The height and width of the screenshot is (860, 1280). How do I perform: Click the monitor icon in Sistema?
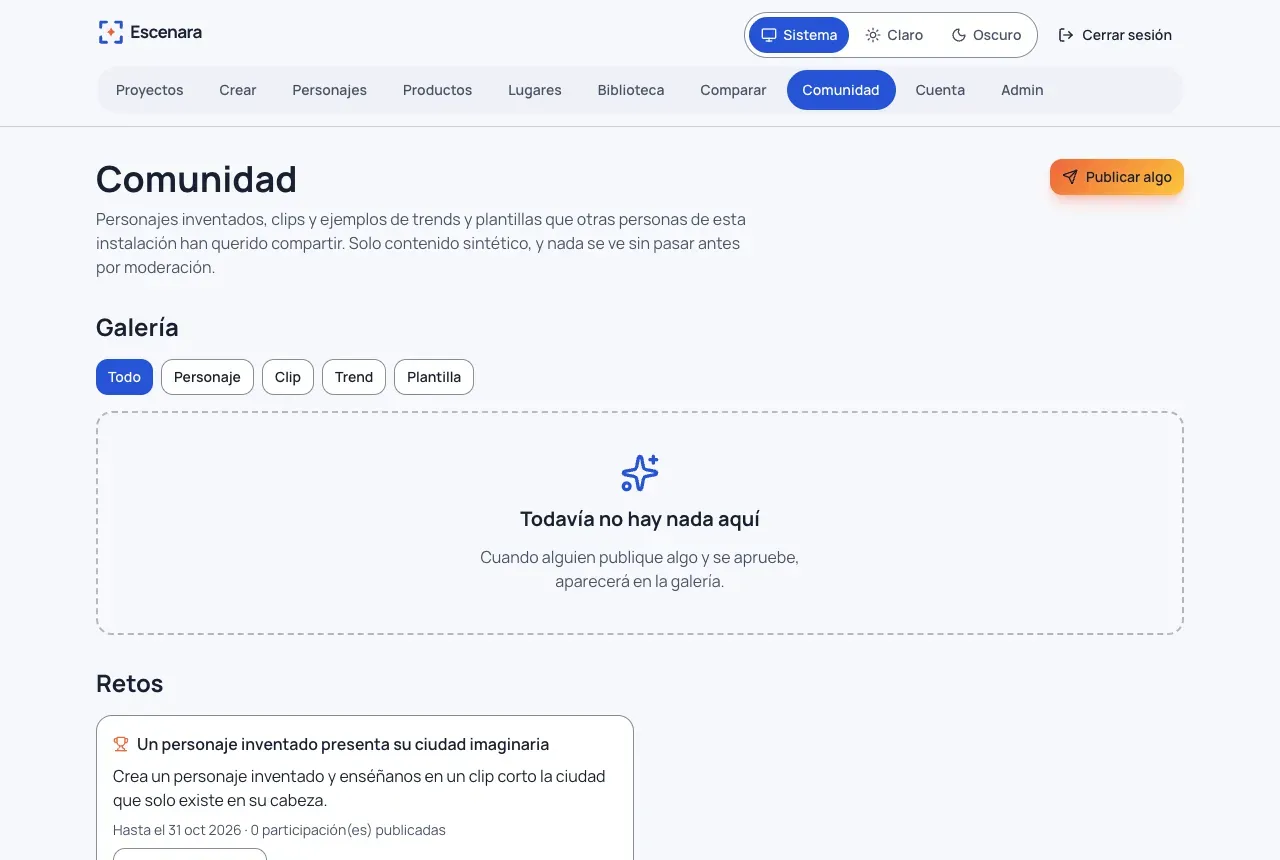click(769, 35)
